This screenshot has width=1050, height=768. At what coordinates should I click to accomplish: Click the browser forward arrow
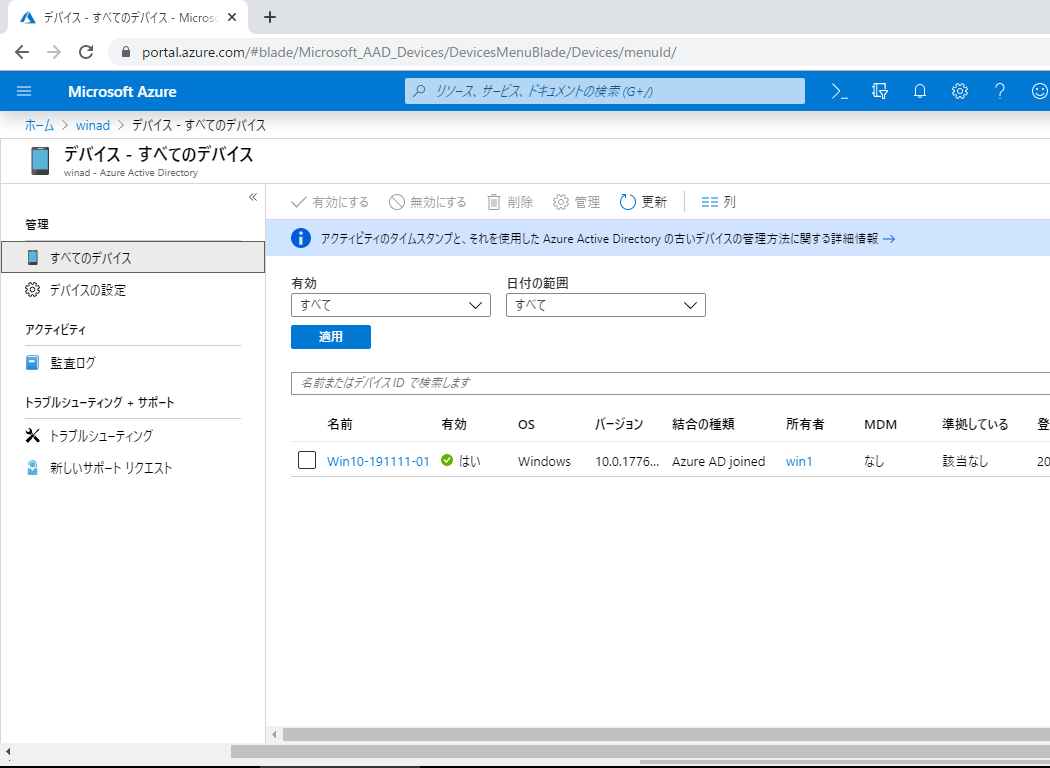pyautogui.click(x=54, y=52)
